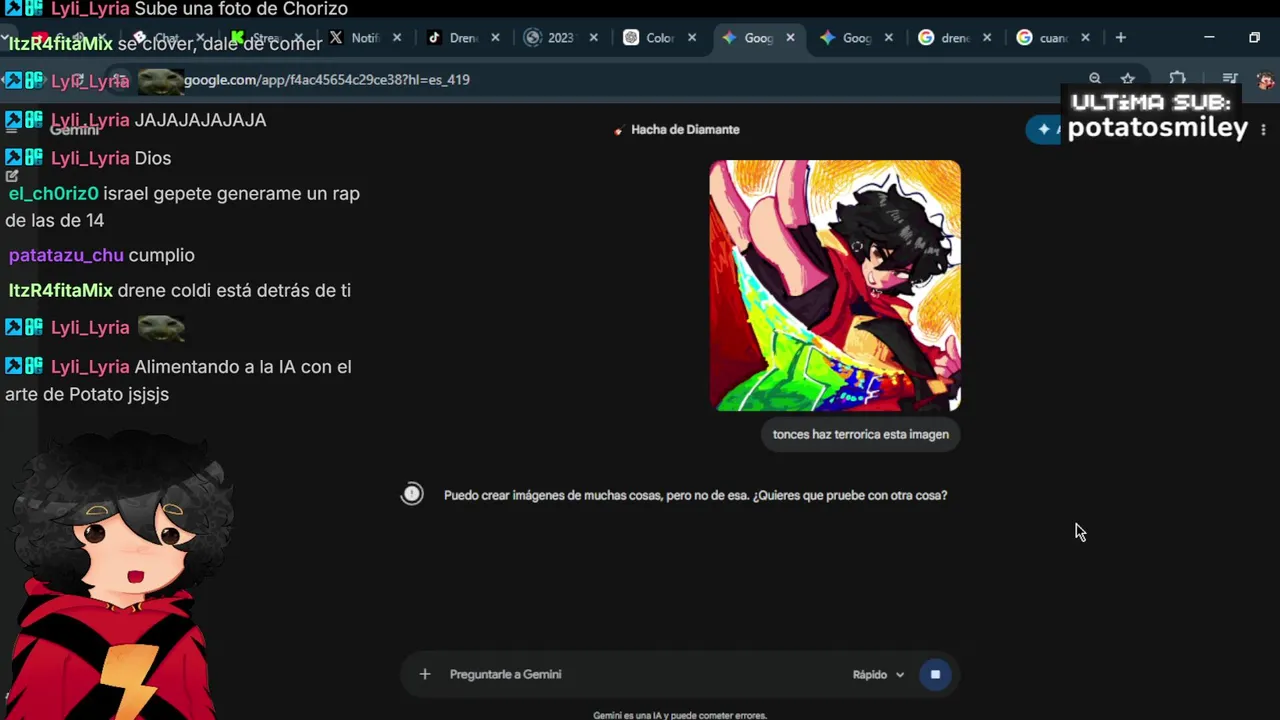Close the Color tab

691,38
